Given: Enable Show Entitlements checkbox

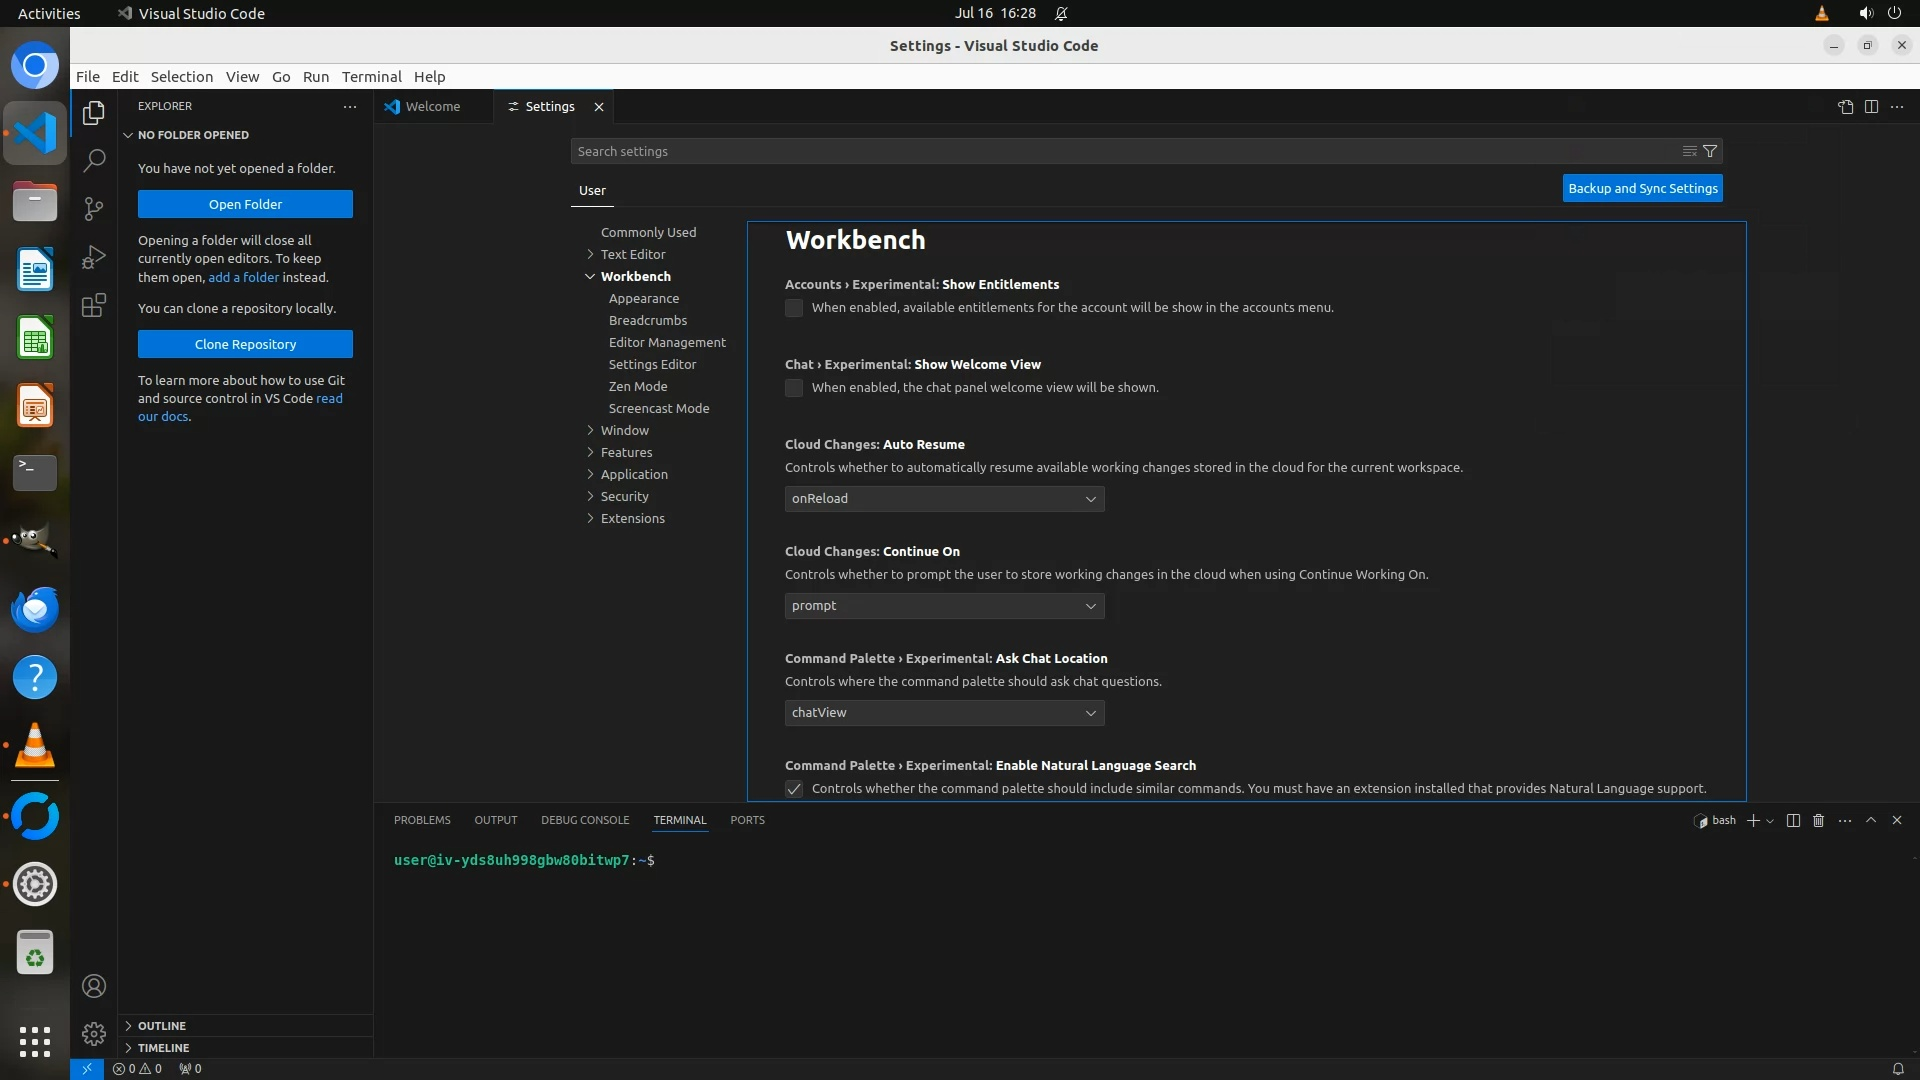Looking at the screenshot, I should [x=794, y=308].
